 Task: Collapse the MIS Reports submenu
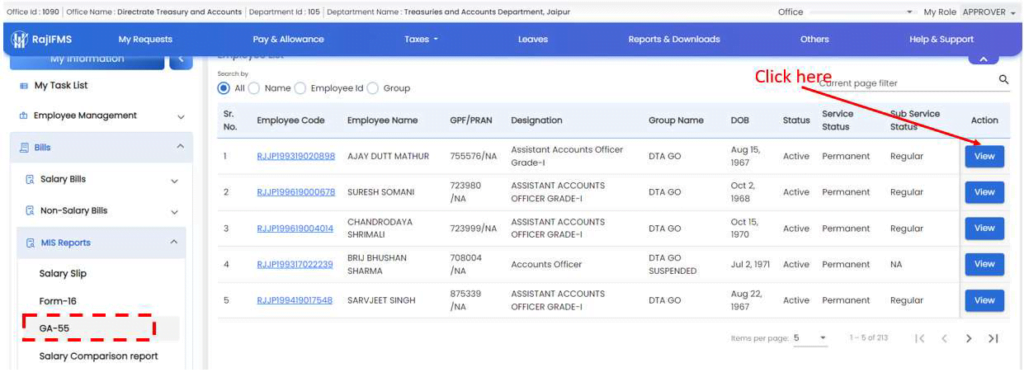pos(174,242)
